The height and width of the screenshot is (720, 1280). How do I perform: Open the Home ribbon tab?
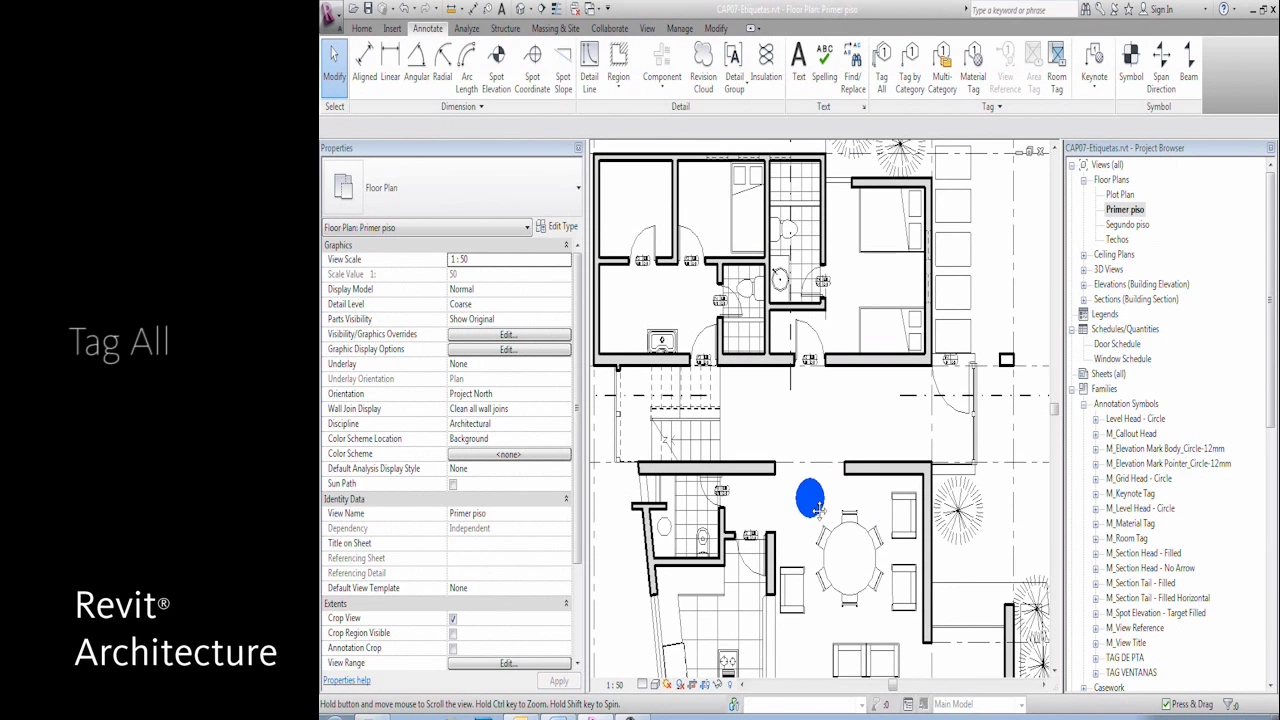click(x=361, y=29)
